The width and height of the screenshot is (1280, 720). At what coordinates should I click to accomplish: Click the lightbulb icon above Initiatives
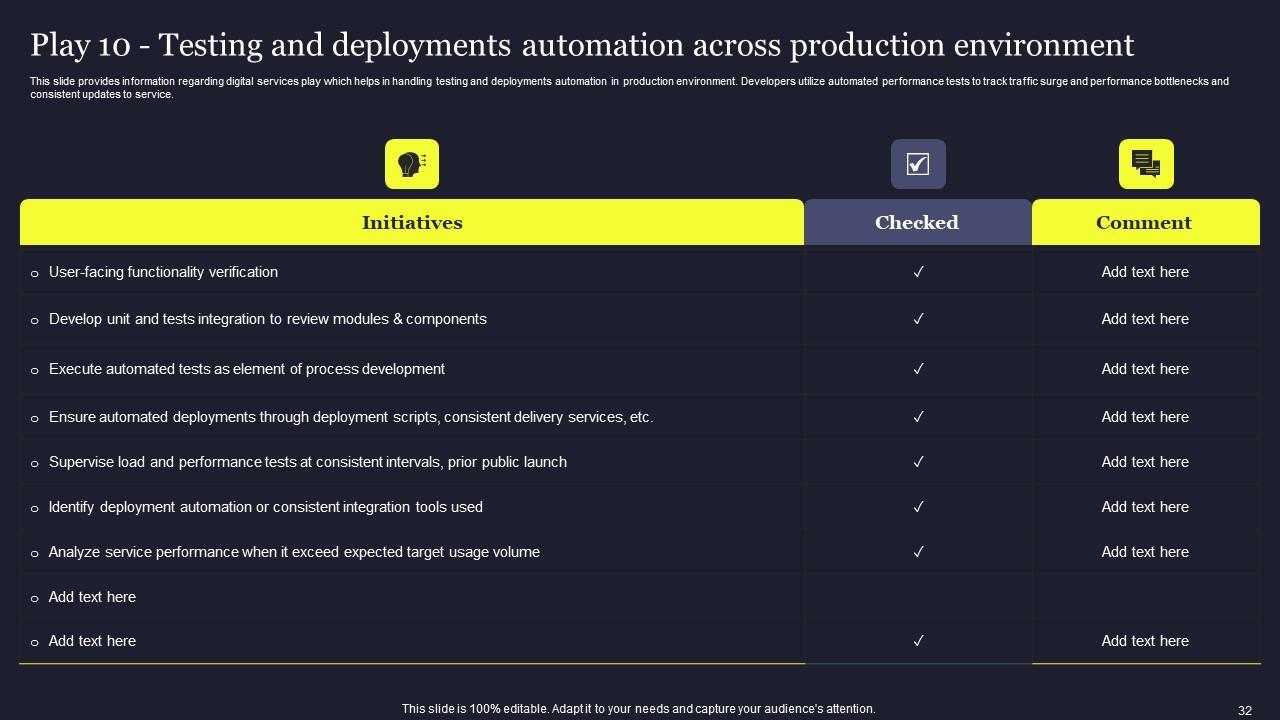[x=412, y=164]
